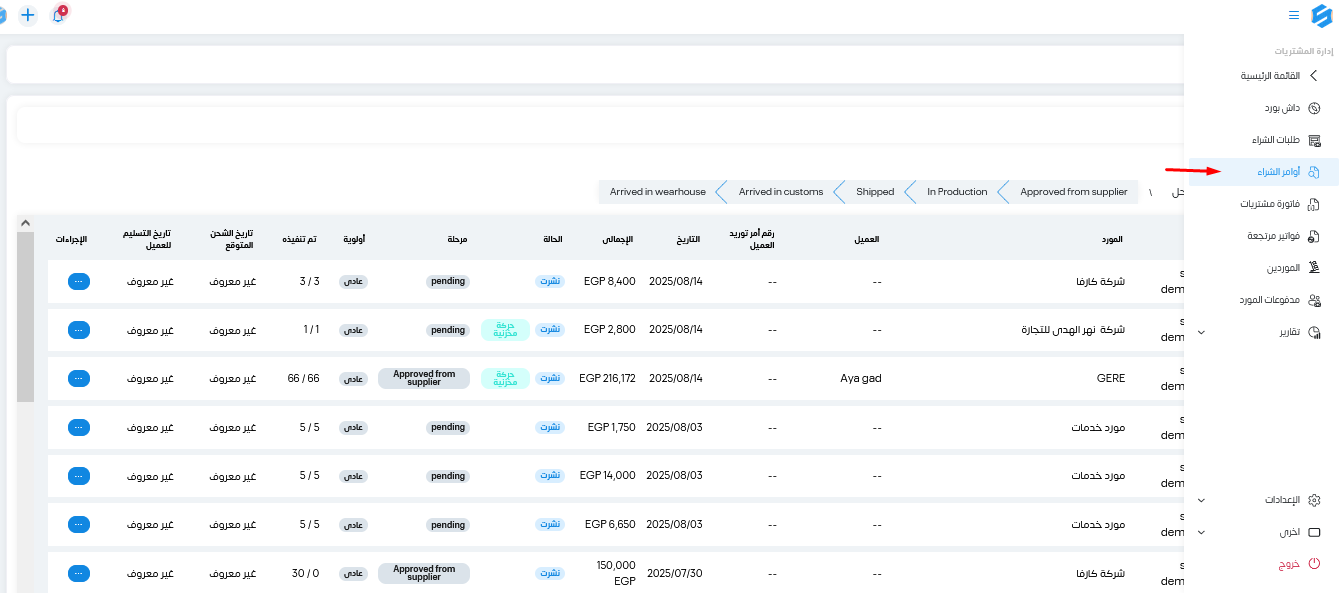The image size is (1343, 593).
Task: Expand the اخرى other submenu
Action: coord(1201,532)
